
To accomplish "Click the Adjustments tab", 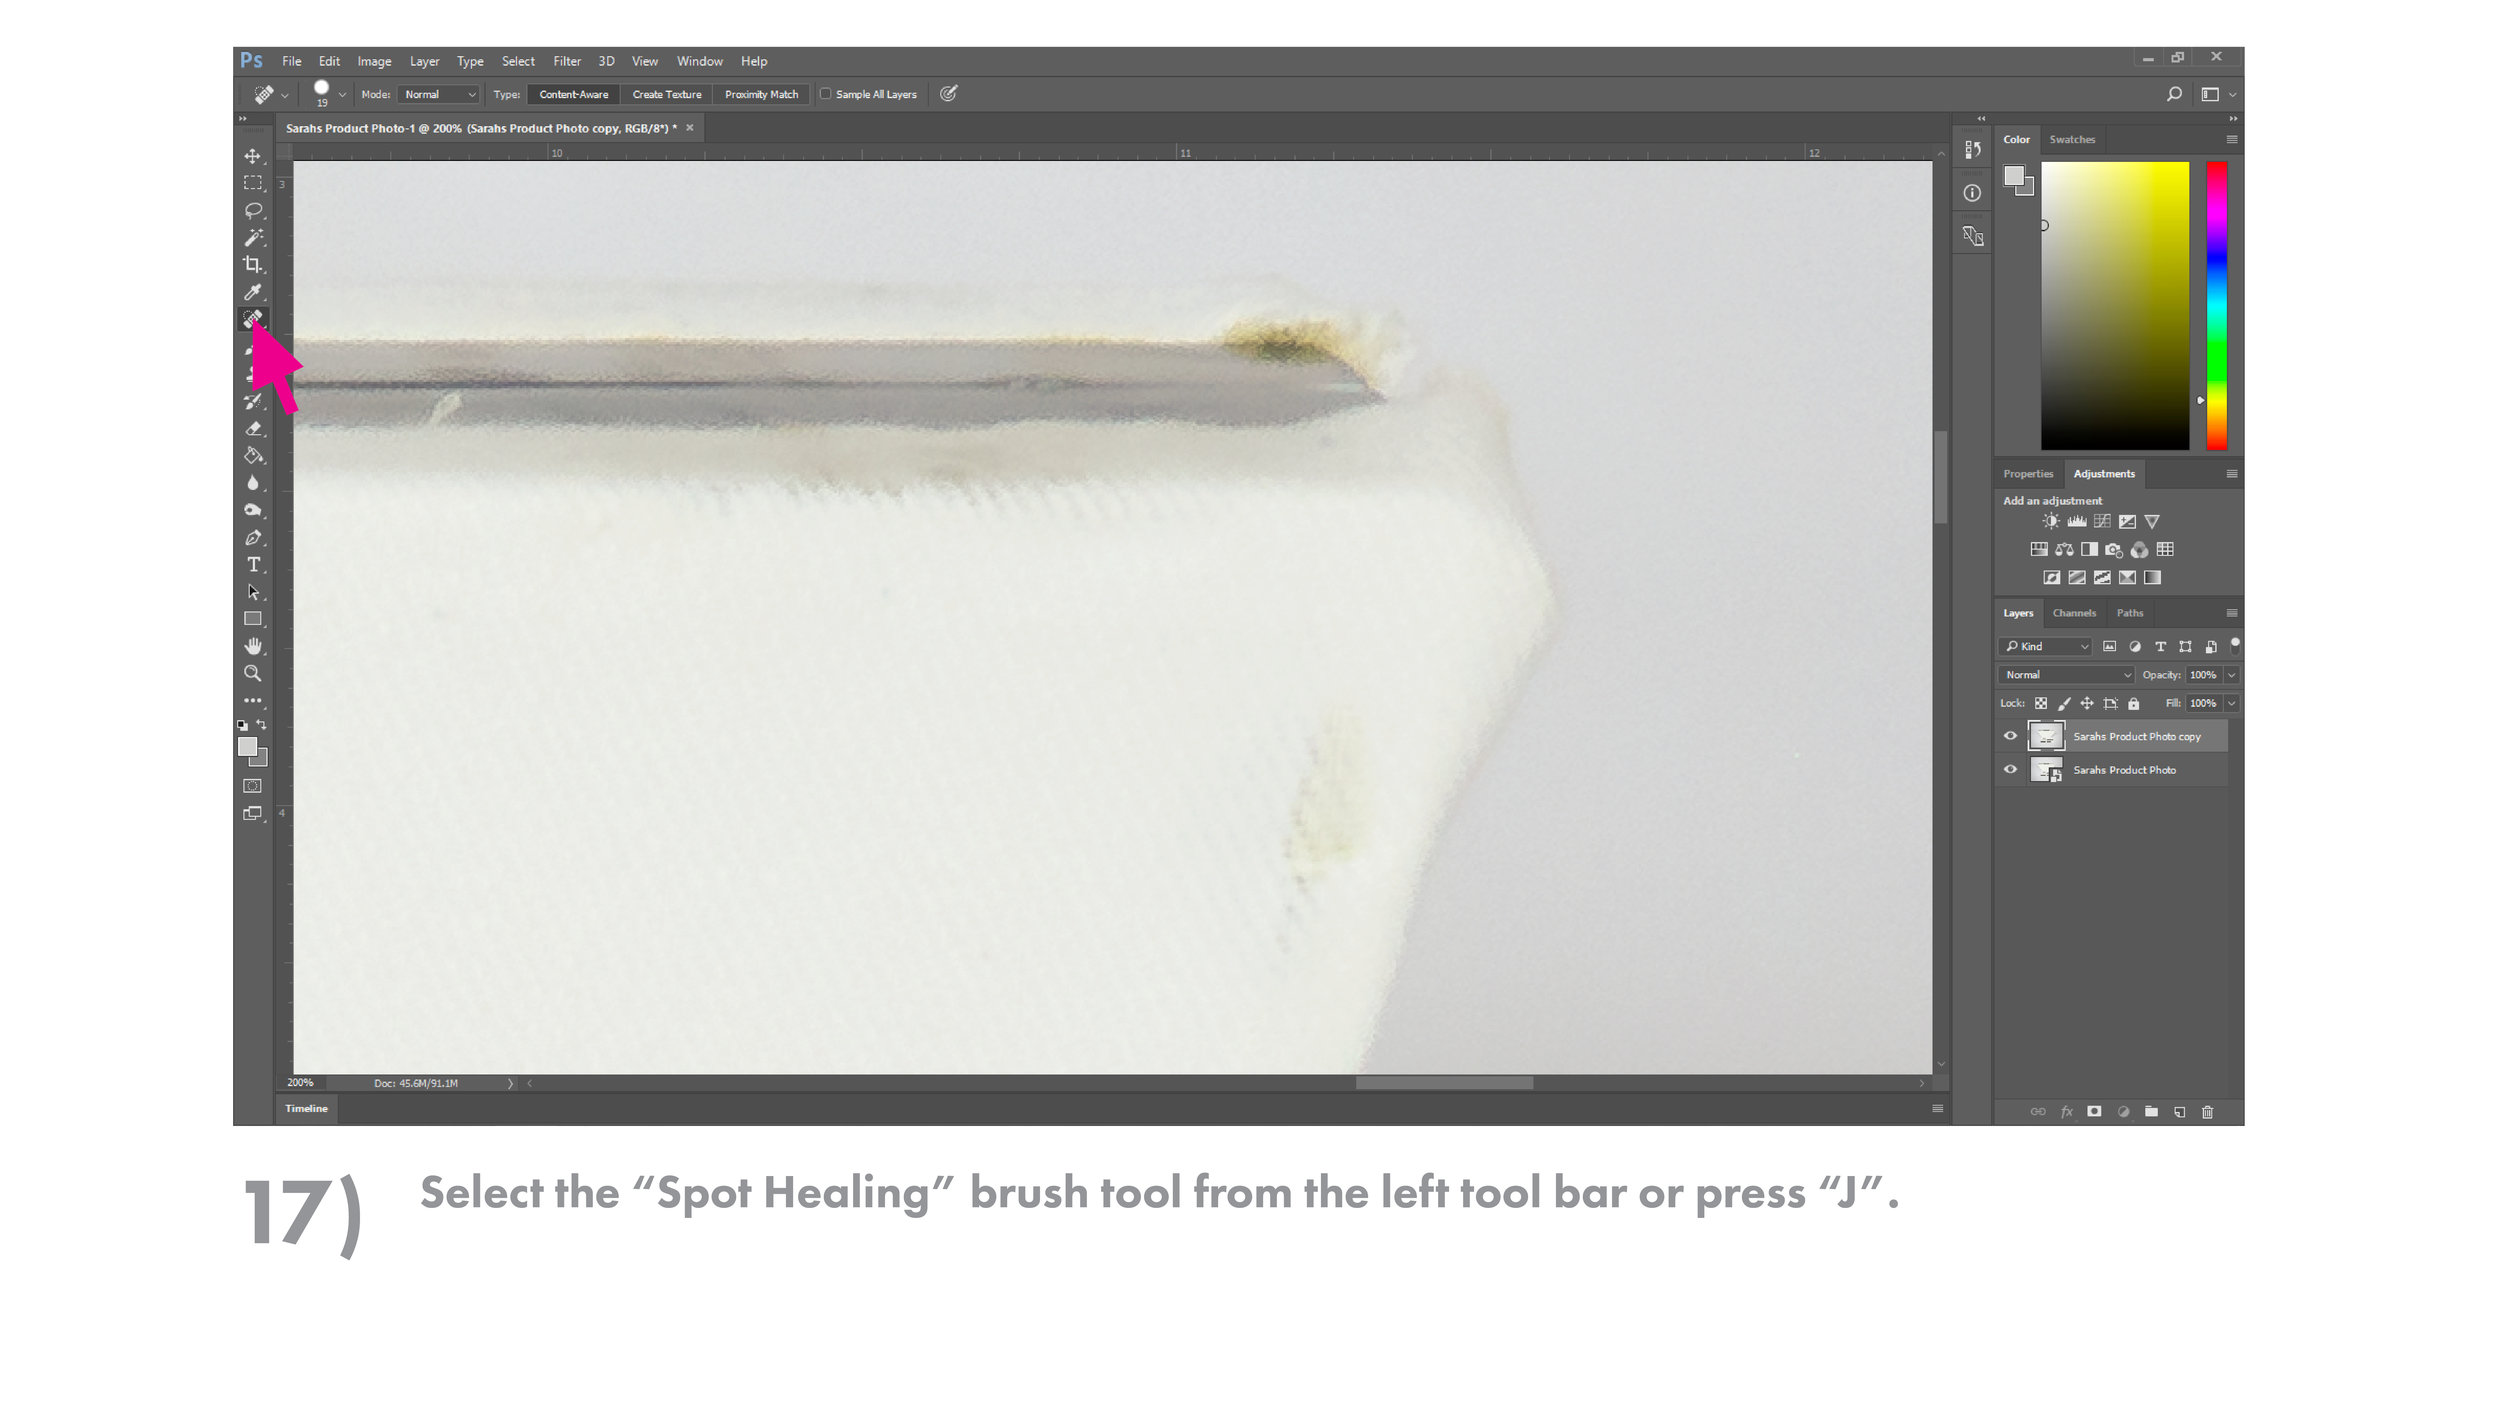I will (2103, 472).
